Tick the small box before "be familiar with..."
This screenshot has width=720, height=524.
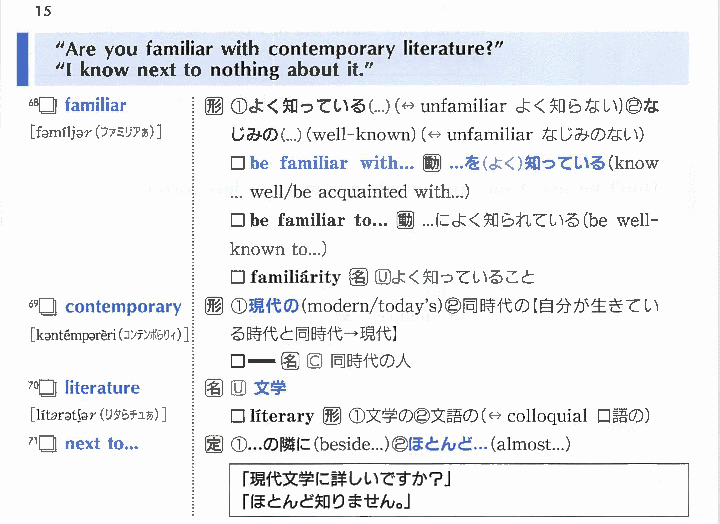(237, 164)
